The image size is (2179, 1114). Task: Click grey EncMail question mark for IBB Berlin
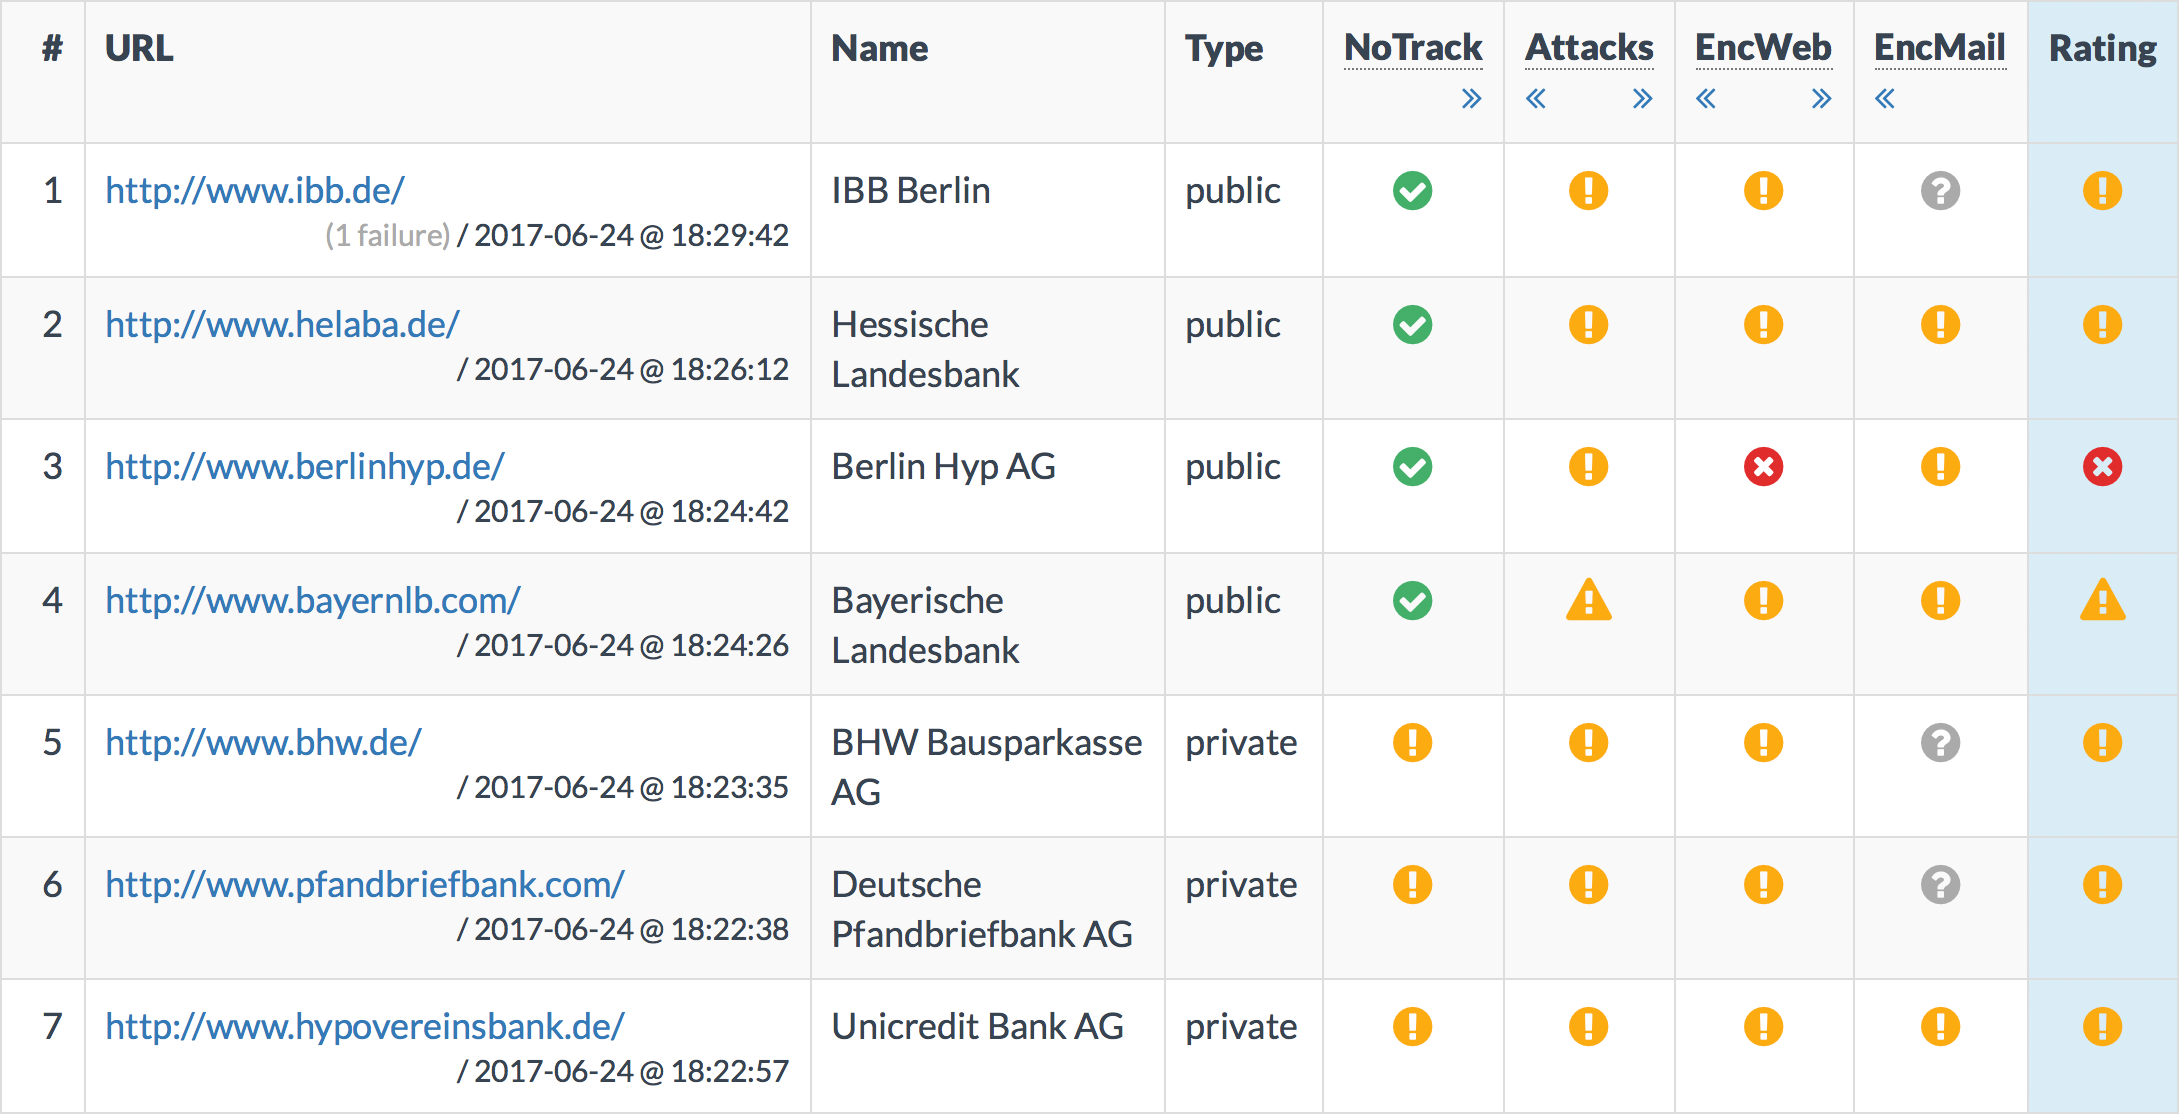[1940, 191]
